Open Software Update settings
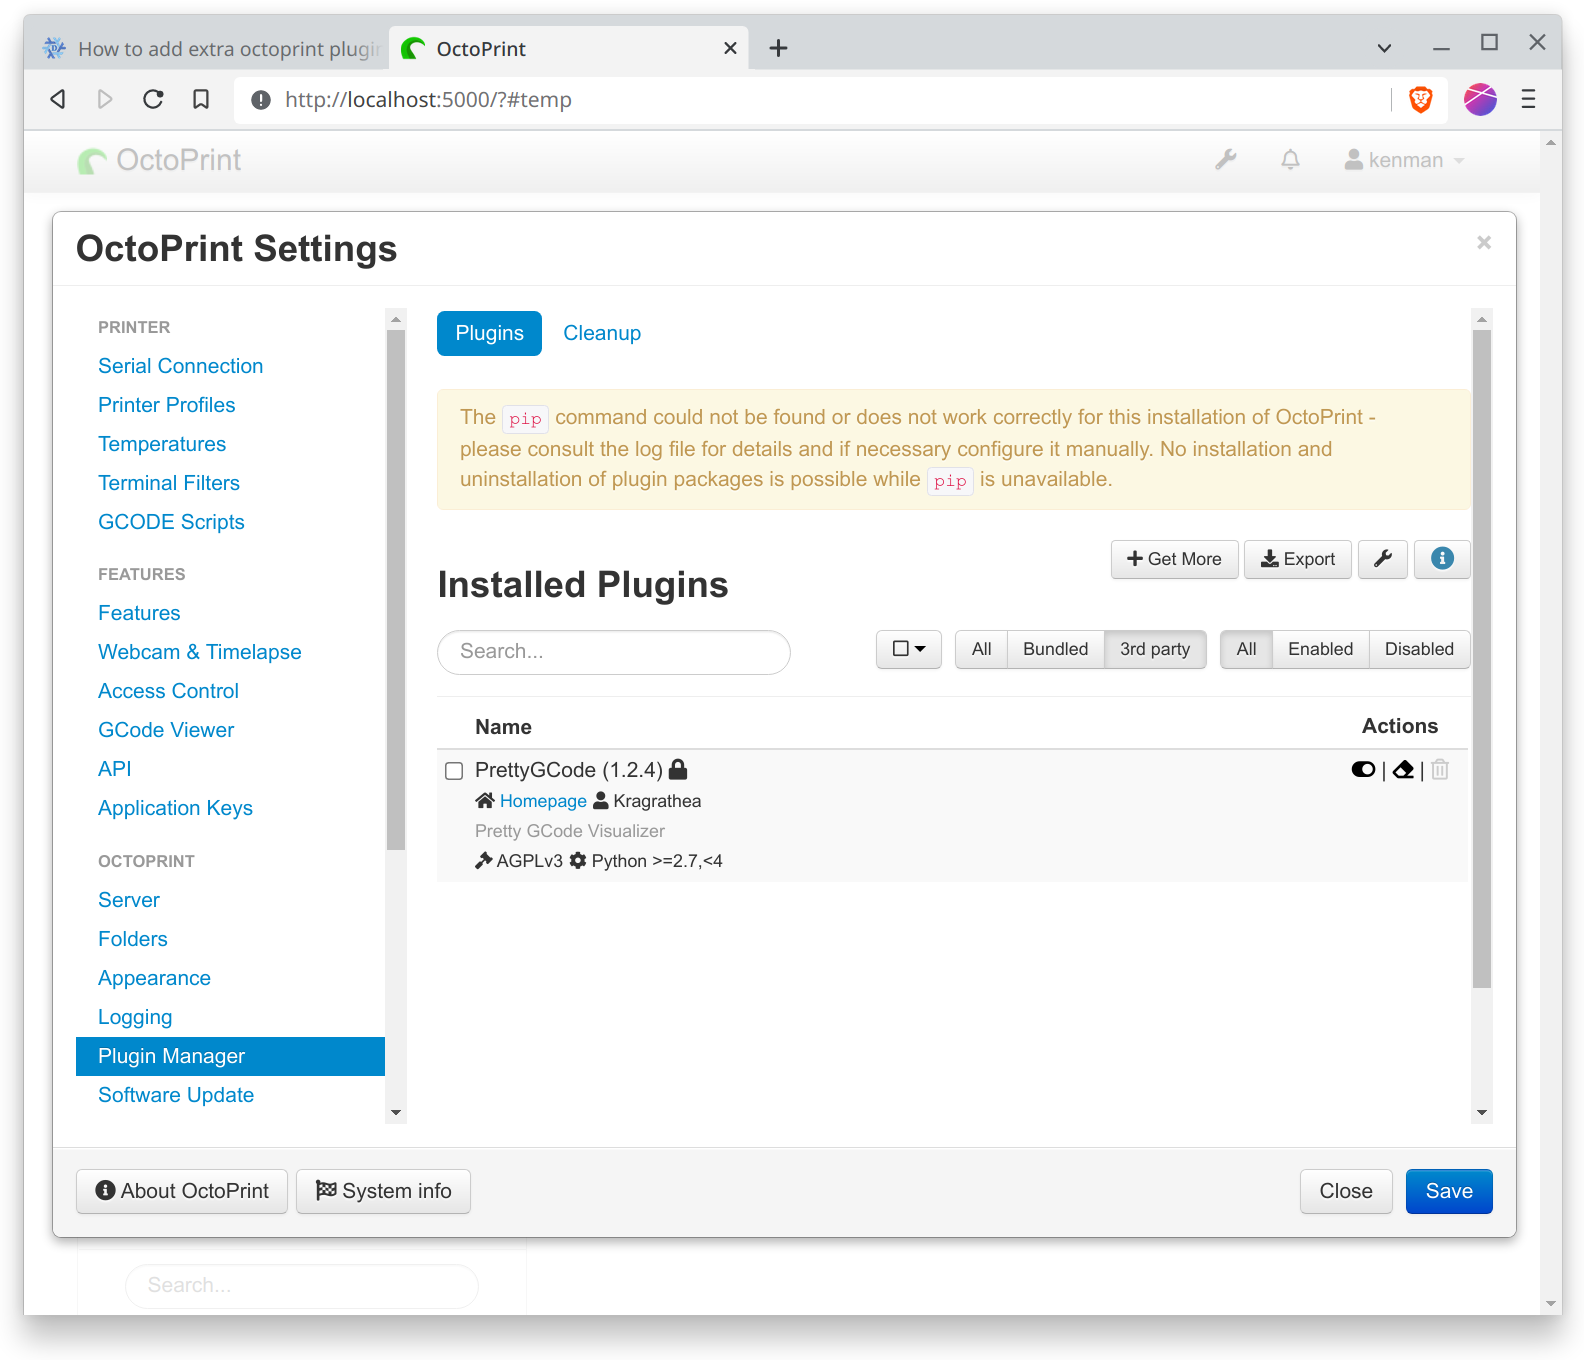Viewport: 1584px width, 1360px height. 176,1095
